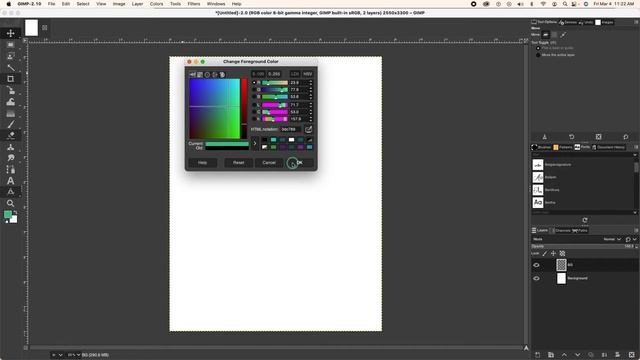Adjust the R color slider
This screenshot has width=640, height=360.
click(275, 82)
